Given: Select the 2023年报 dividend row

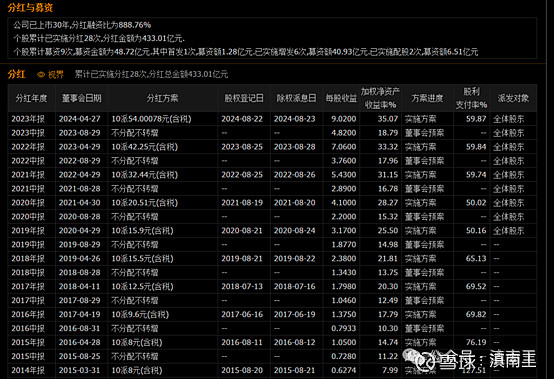Looking at the screenshot, I should tap(272, 119).
